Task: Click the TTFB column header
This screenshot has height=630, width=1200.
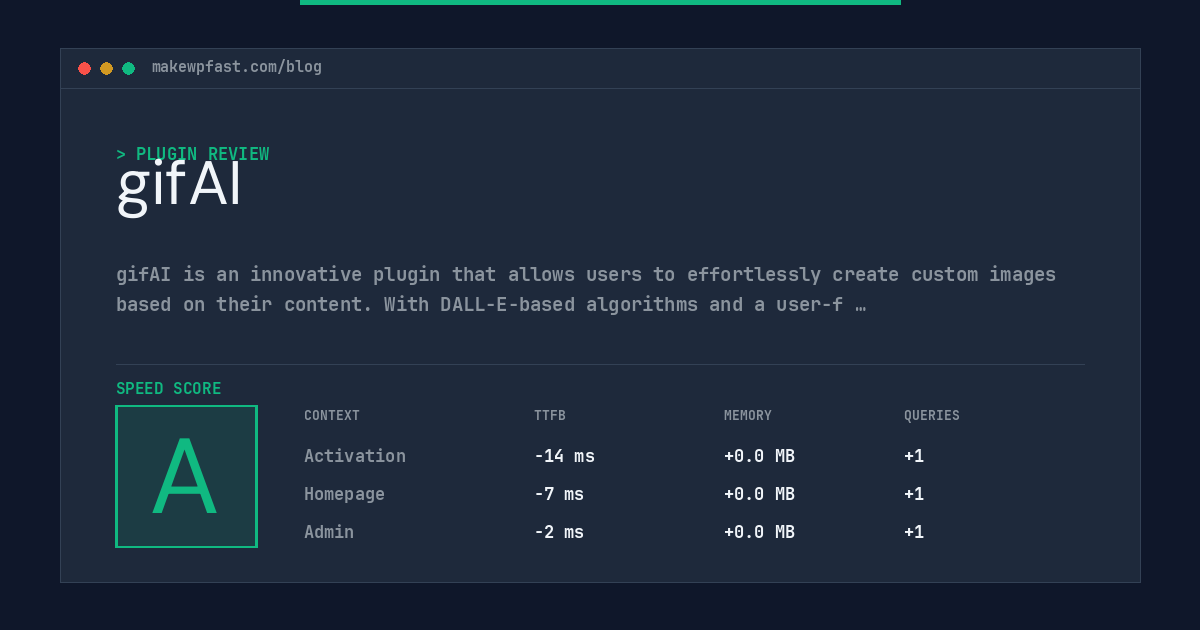Action: [x=550, y=416]
